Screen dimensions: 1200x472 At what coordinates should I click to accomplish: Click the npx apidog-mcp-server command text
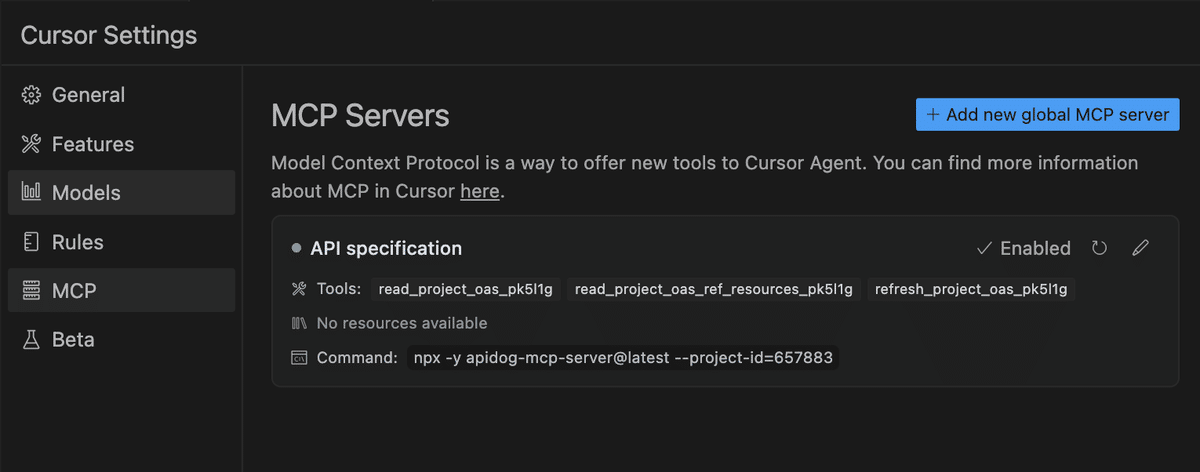(622, 358)
